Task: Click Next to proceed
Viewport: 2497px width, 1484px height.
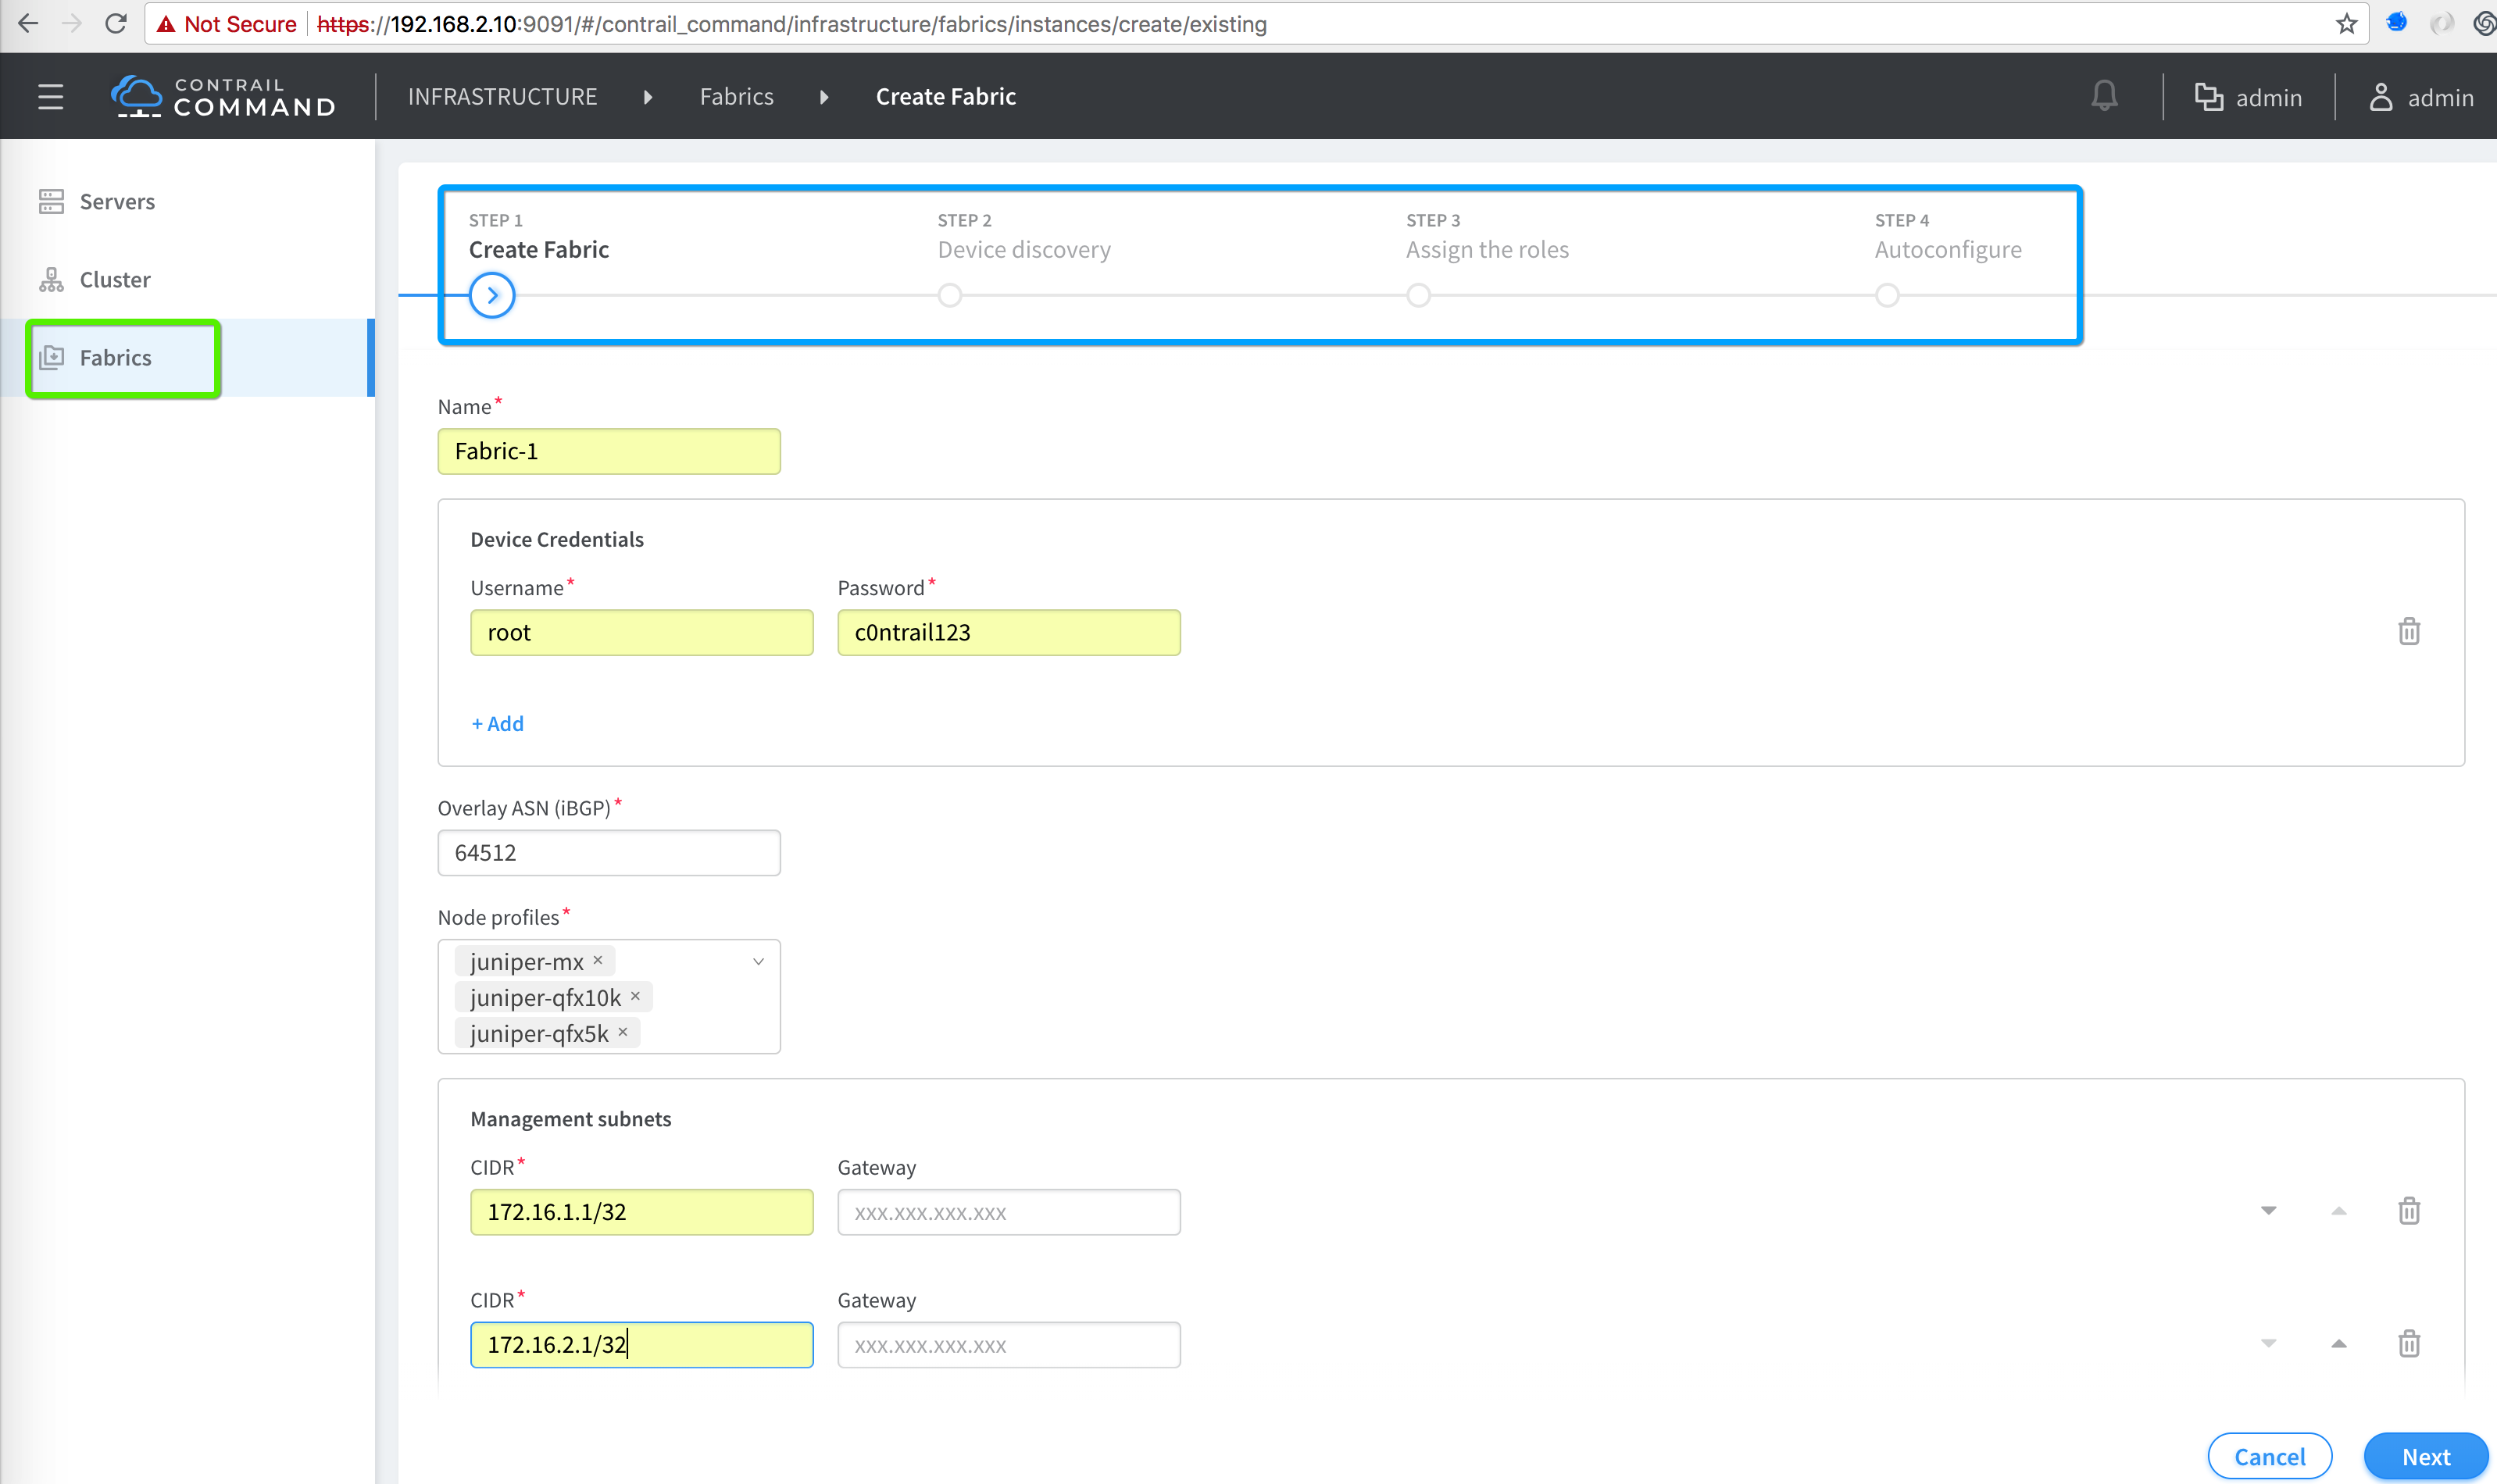Action: tap(2425, 1456)
